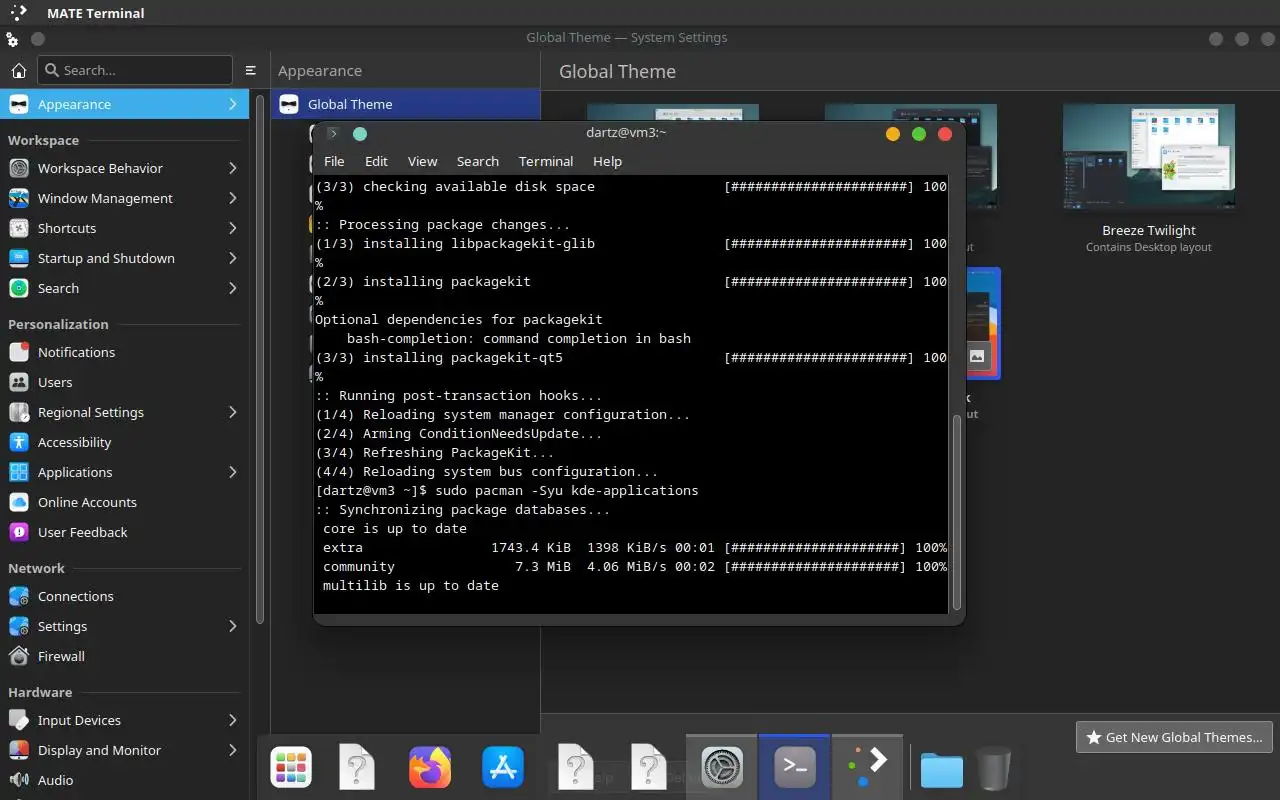Click the User Feedback purple icon
The image size is (1280, 800).
tap(19, 532)
